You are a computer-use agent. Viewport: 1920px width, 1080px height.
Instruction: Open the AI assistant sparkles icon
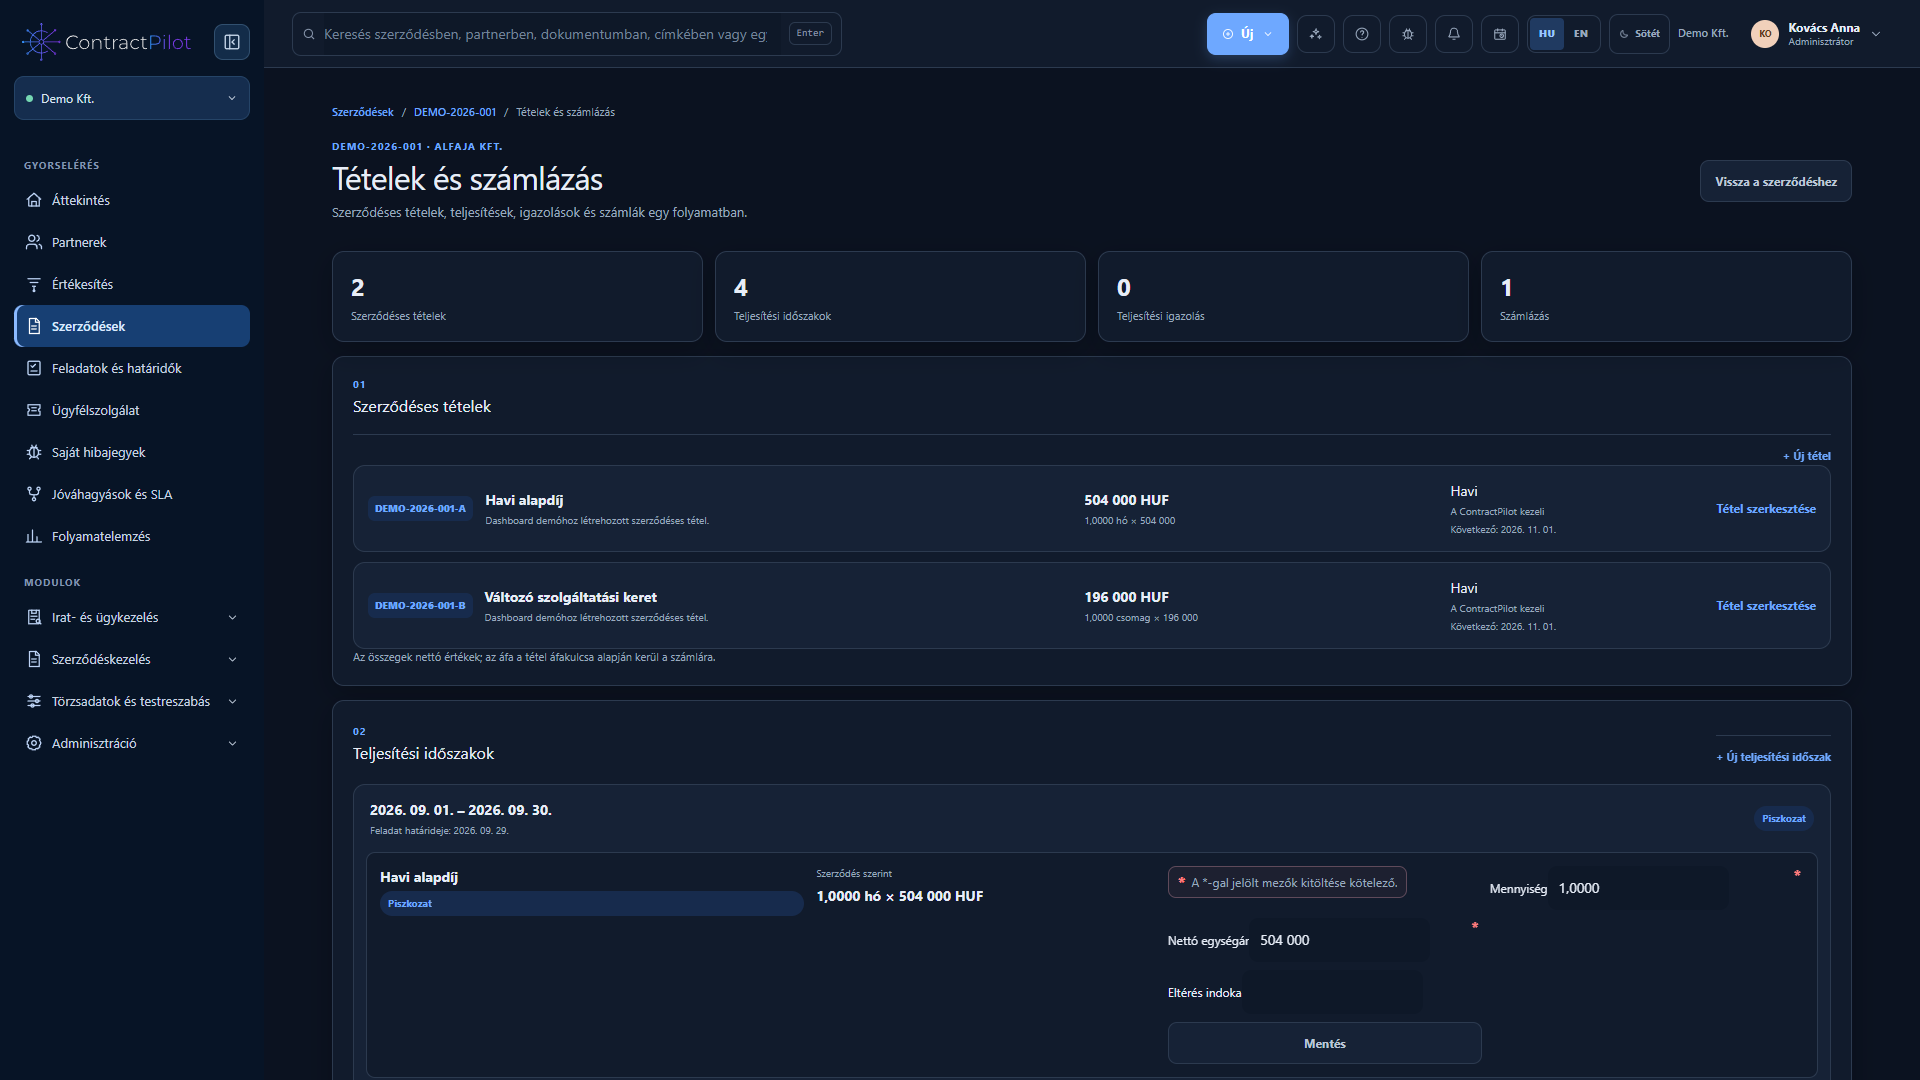coord(1316,34)
